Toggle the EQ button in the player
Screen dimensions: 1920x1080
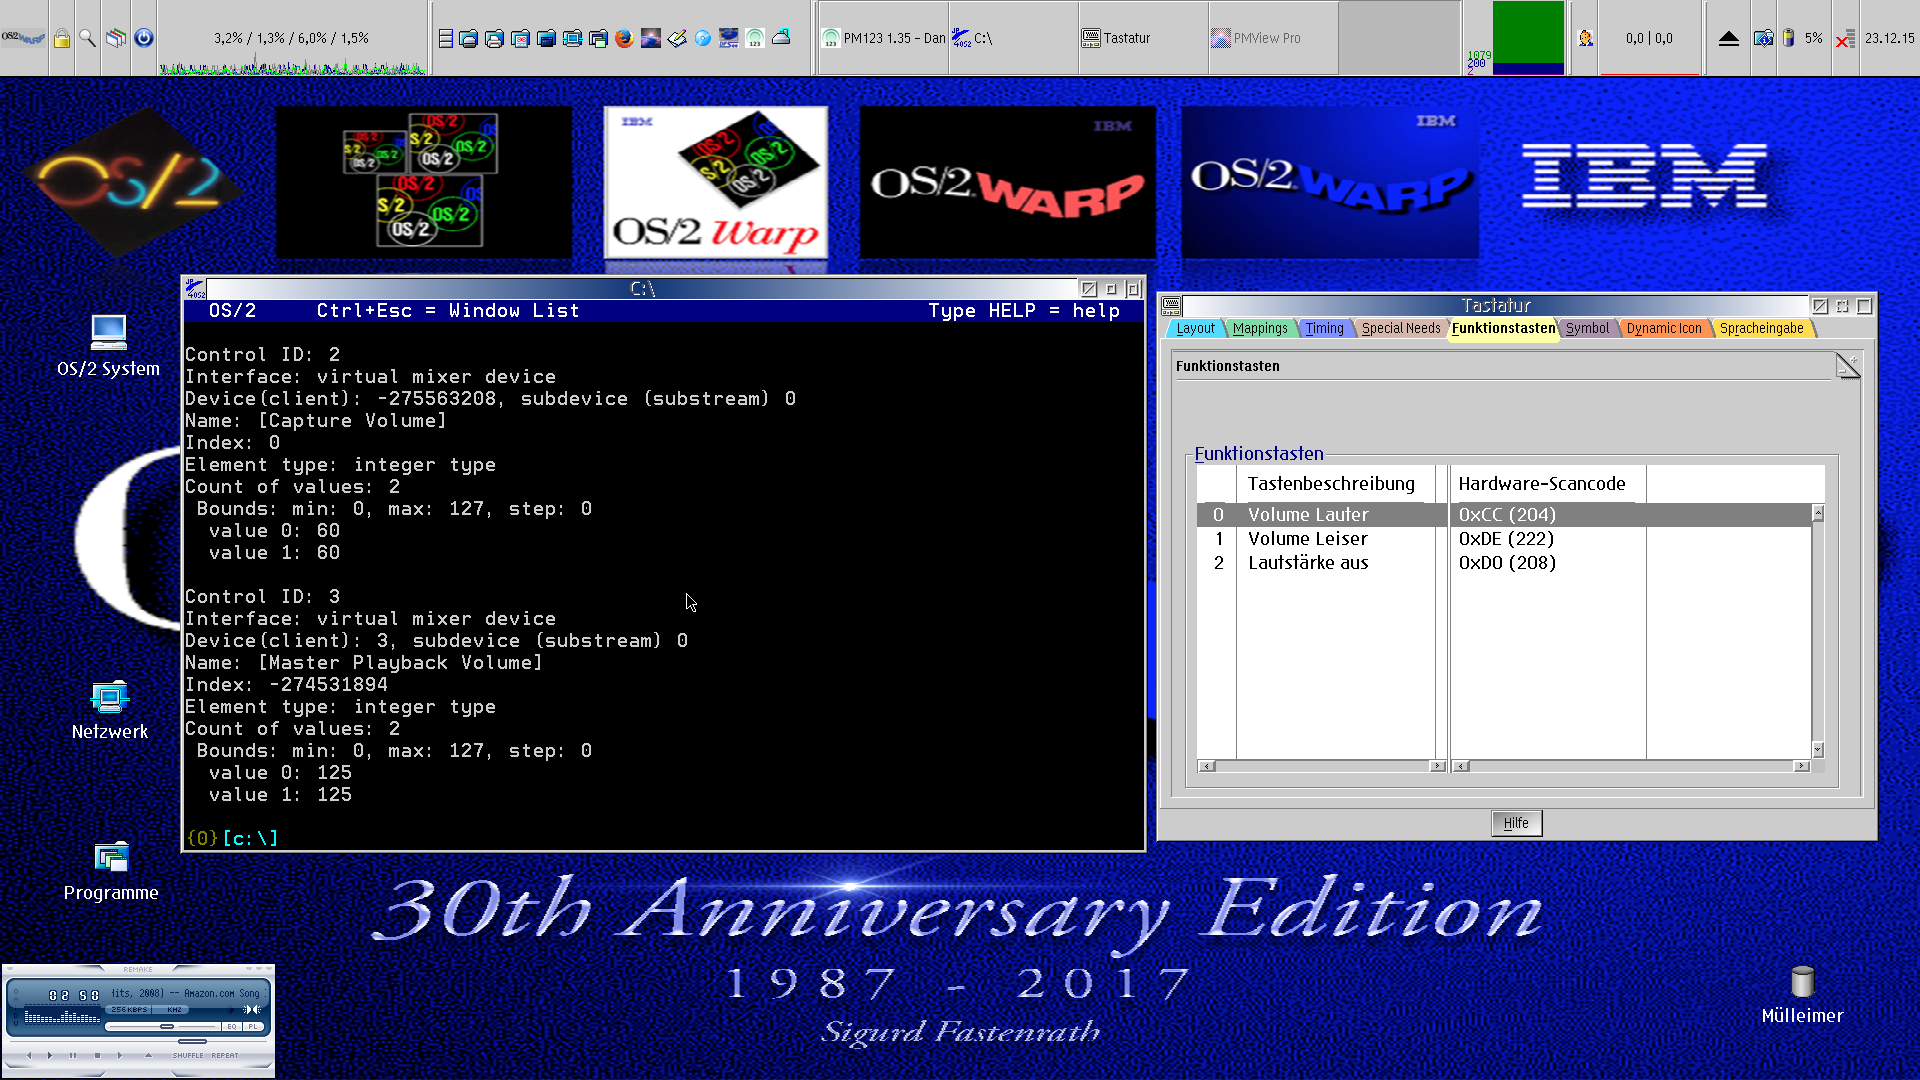(232, 1027)
